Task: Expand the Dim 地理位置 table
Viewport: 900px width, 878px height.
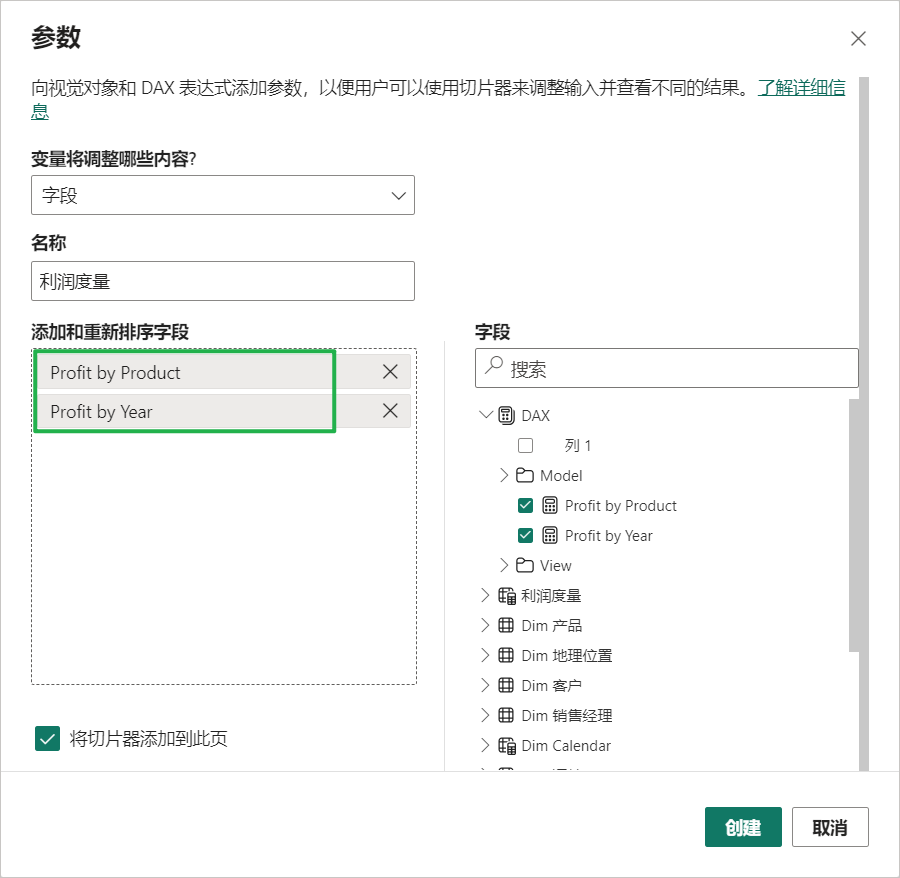Action: point(485,655)
